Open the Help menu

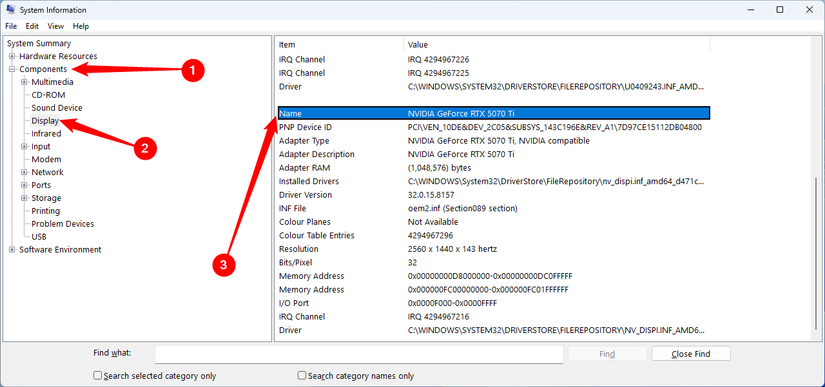pos(81,26)
